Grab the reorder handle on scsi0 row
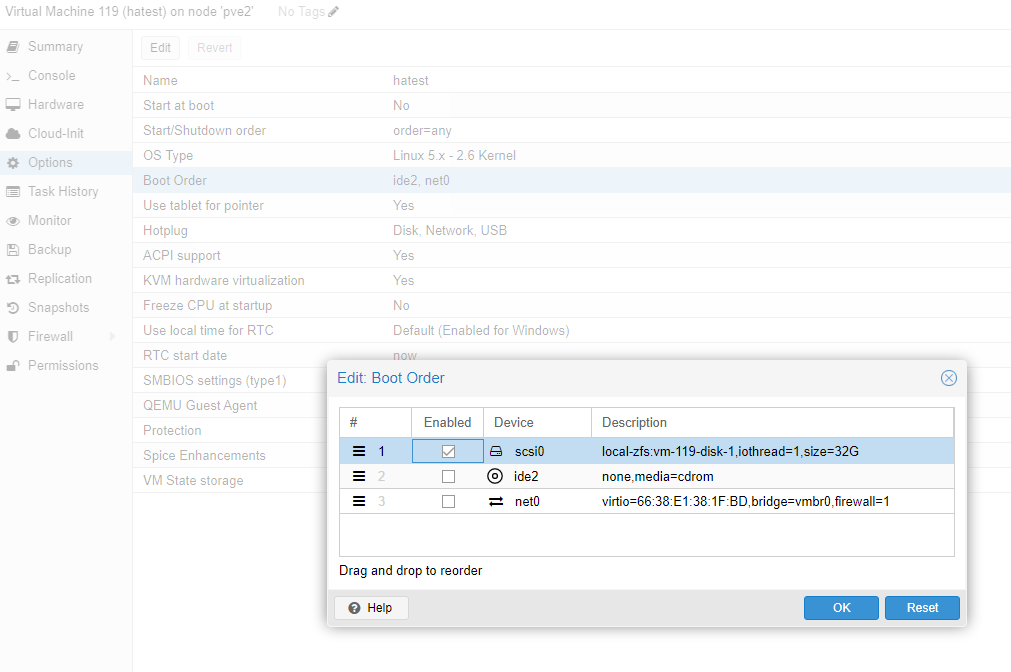Viewport: 1011px width, 672px height. 359,451
